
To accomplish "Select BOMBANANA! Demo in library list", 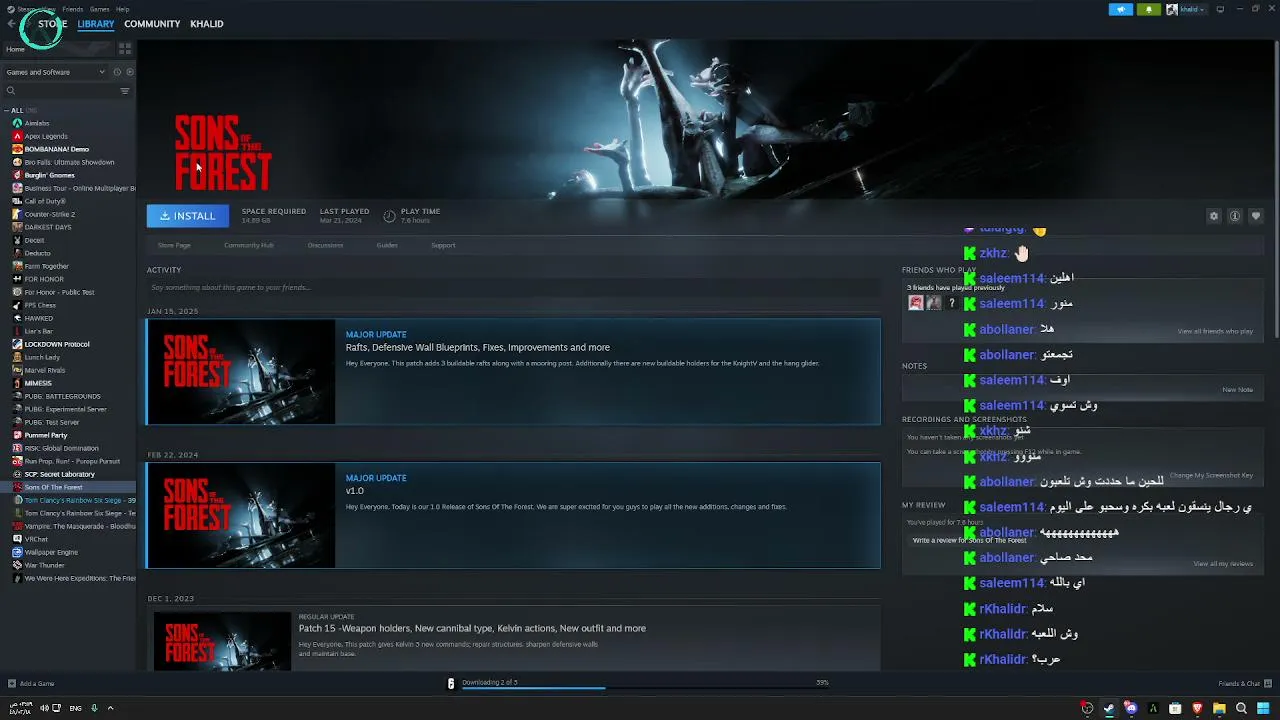I will click(68, 149).
